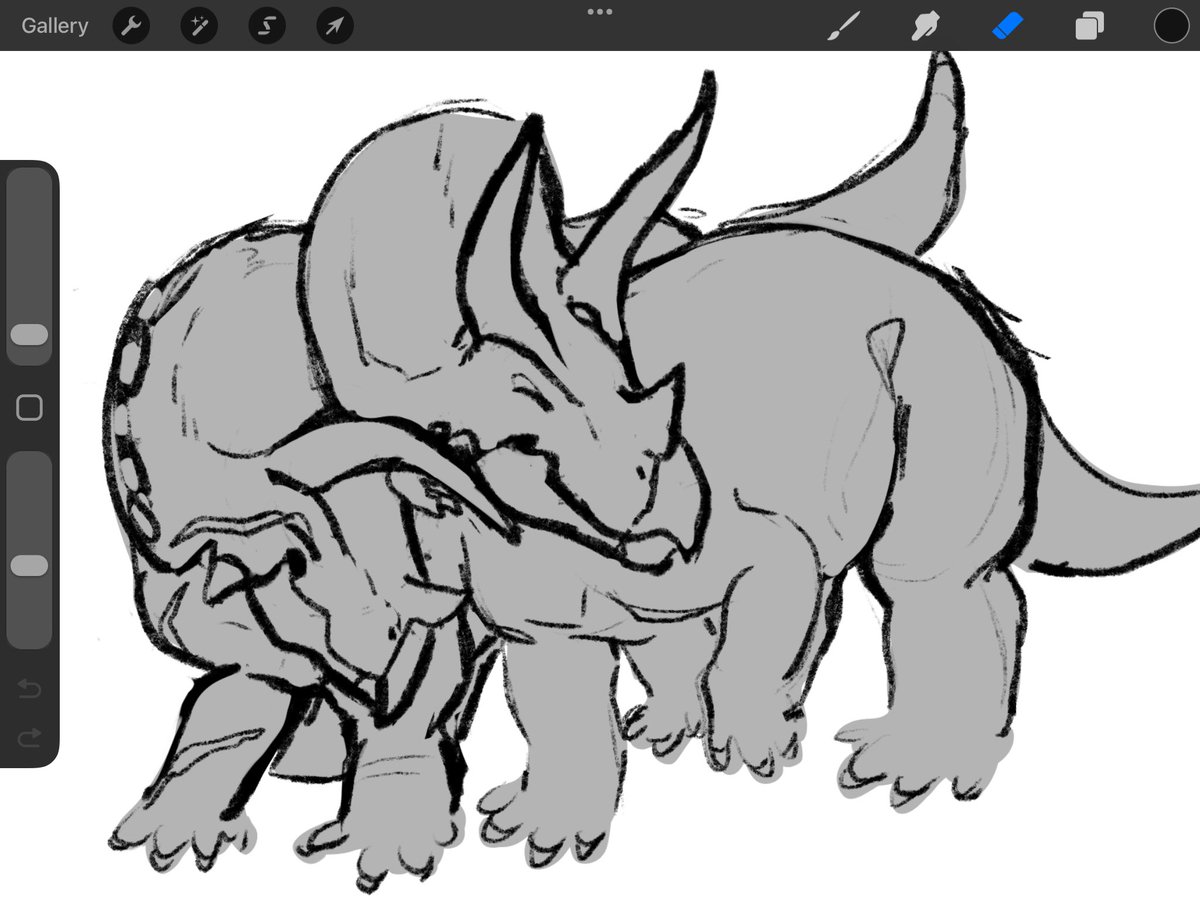Switch to the Smudge tool
Viewport: 1200px width, 900px height.
[x=925, y=26]
